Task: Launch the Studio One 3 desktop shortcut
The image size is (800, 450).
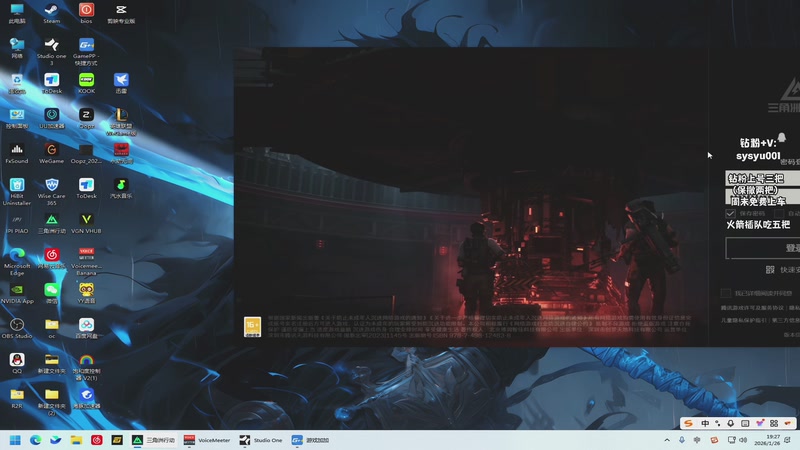Action: point(52,51)
